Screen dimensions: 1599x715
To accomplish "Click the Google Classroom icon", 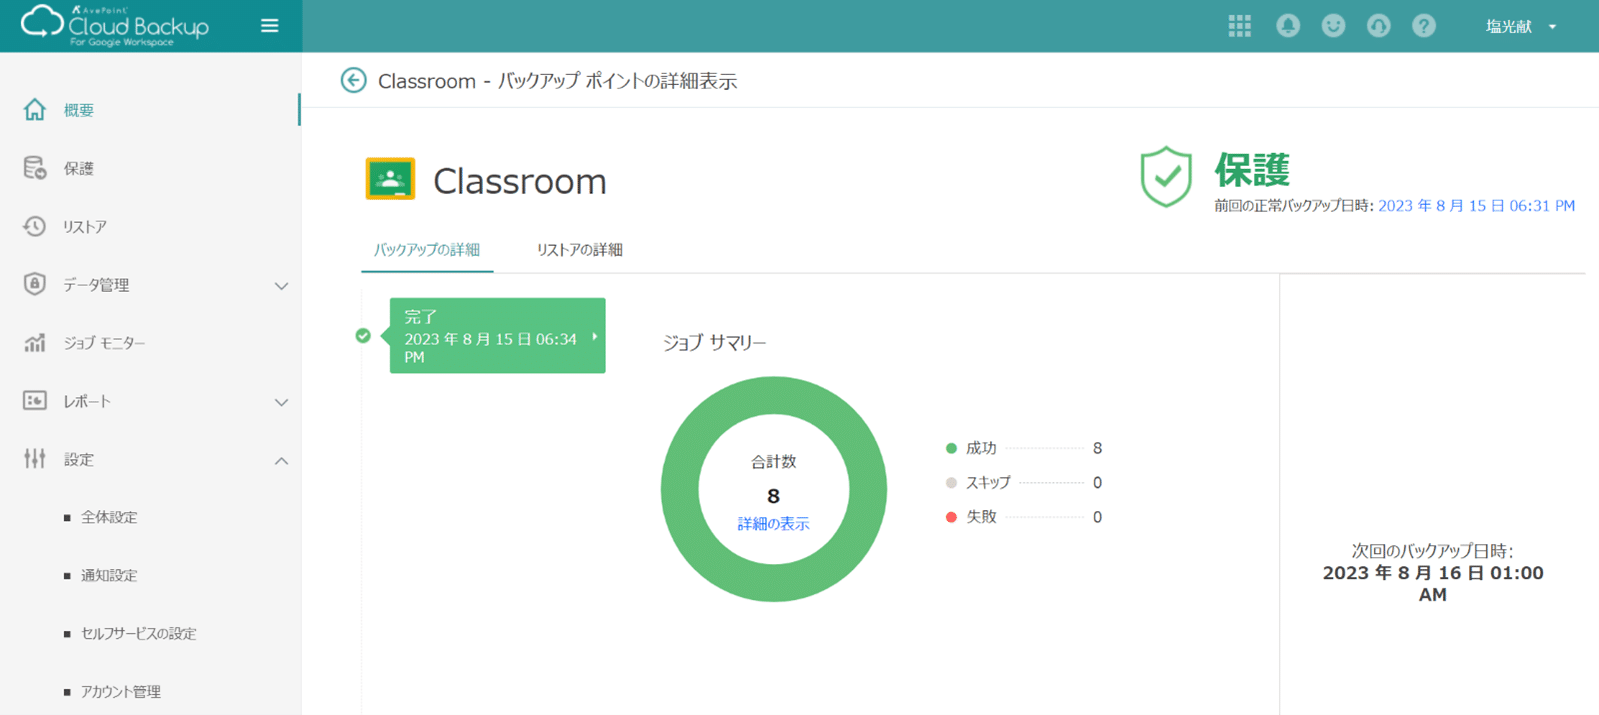I will tap(390, 179).
